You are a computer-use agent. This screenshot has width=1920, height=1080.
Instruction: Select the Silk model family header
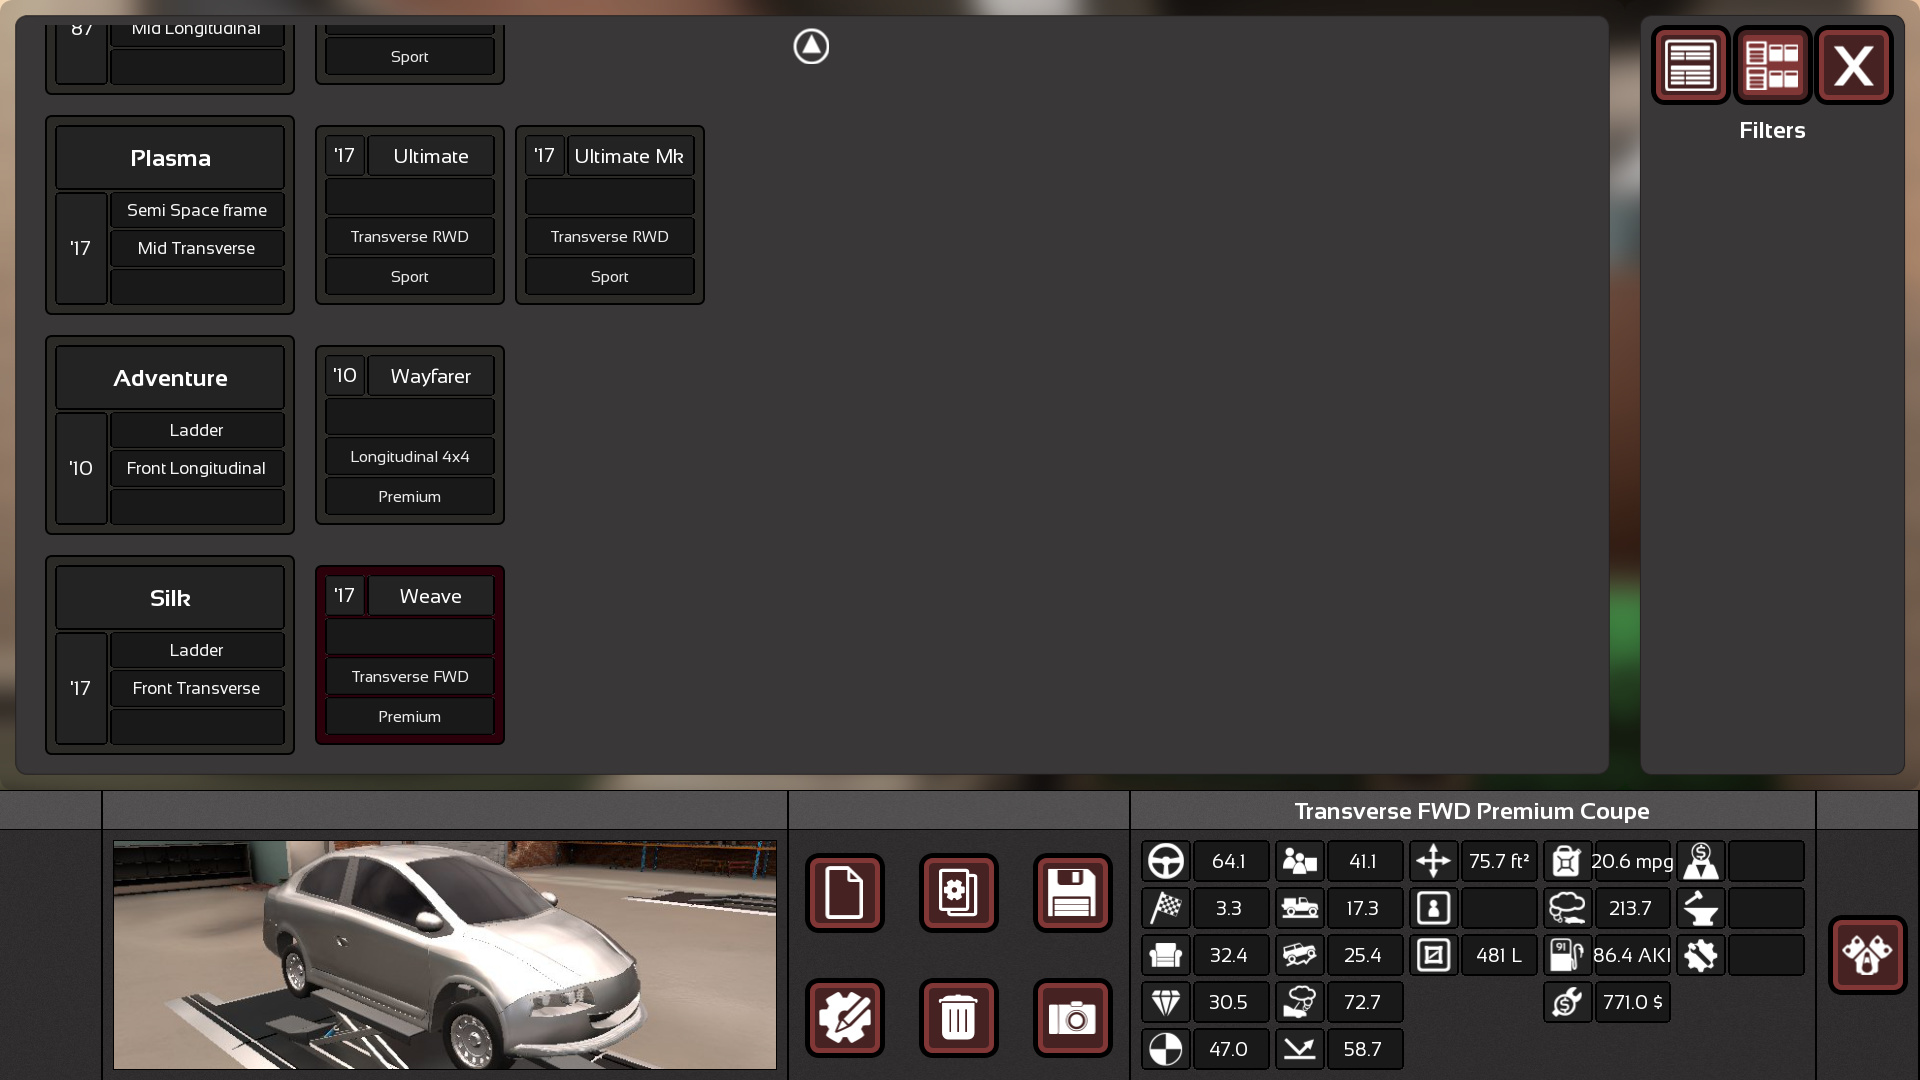coord(170,598)
